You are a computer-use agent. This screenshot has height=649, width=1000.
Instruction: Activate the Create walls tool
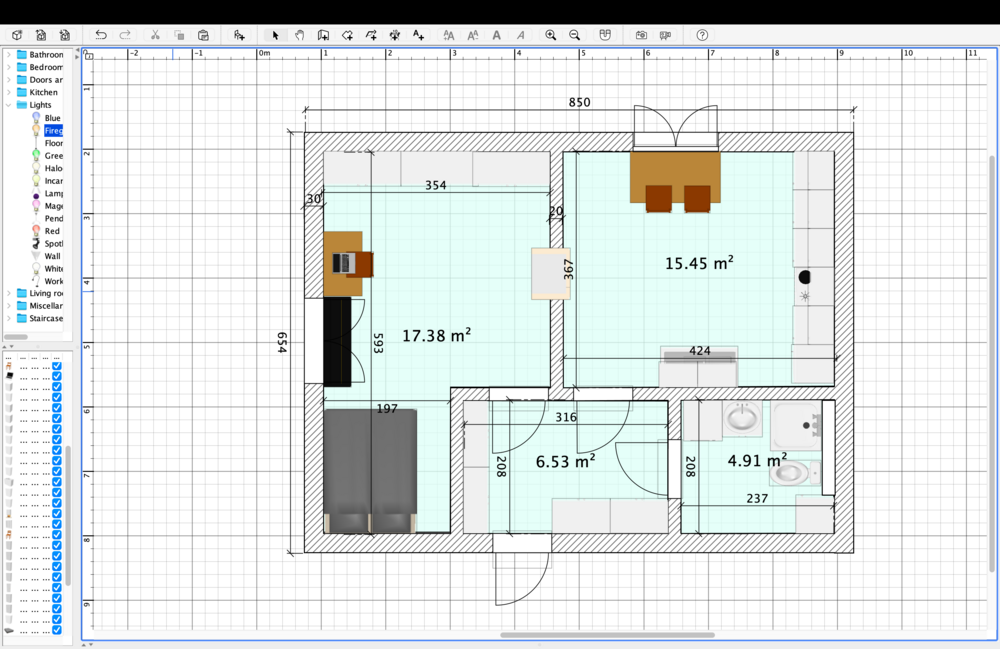click(323, 35)
